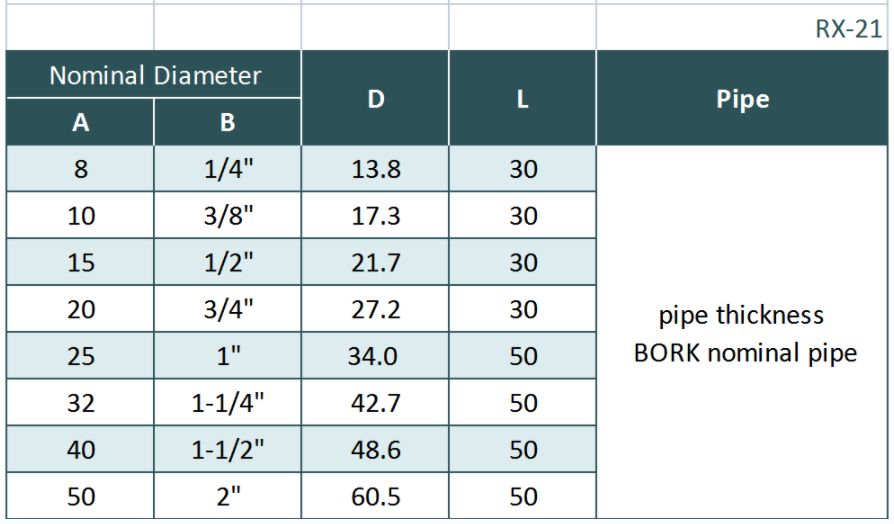The width and height of the screenshot is (894, 524).
Task: Select the 2" cell in column B
Action: [228, 497]
